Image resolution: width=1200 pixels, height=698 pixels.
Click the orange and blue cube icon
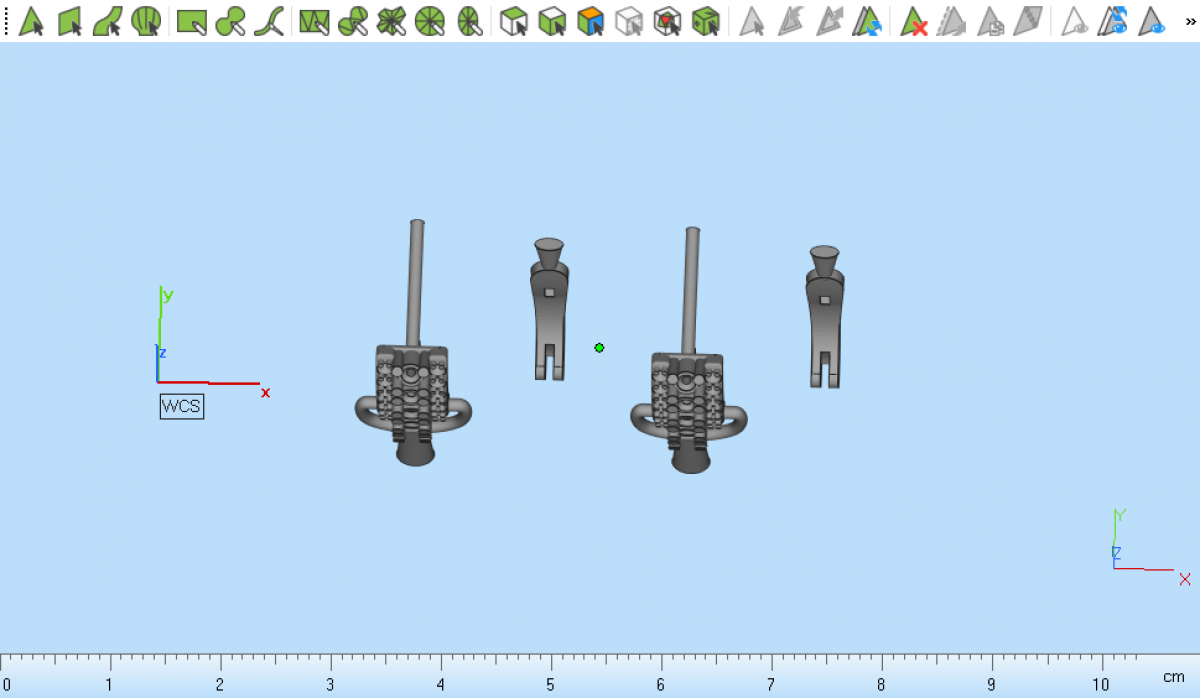(x=591, y=21)
